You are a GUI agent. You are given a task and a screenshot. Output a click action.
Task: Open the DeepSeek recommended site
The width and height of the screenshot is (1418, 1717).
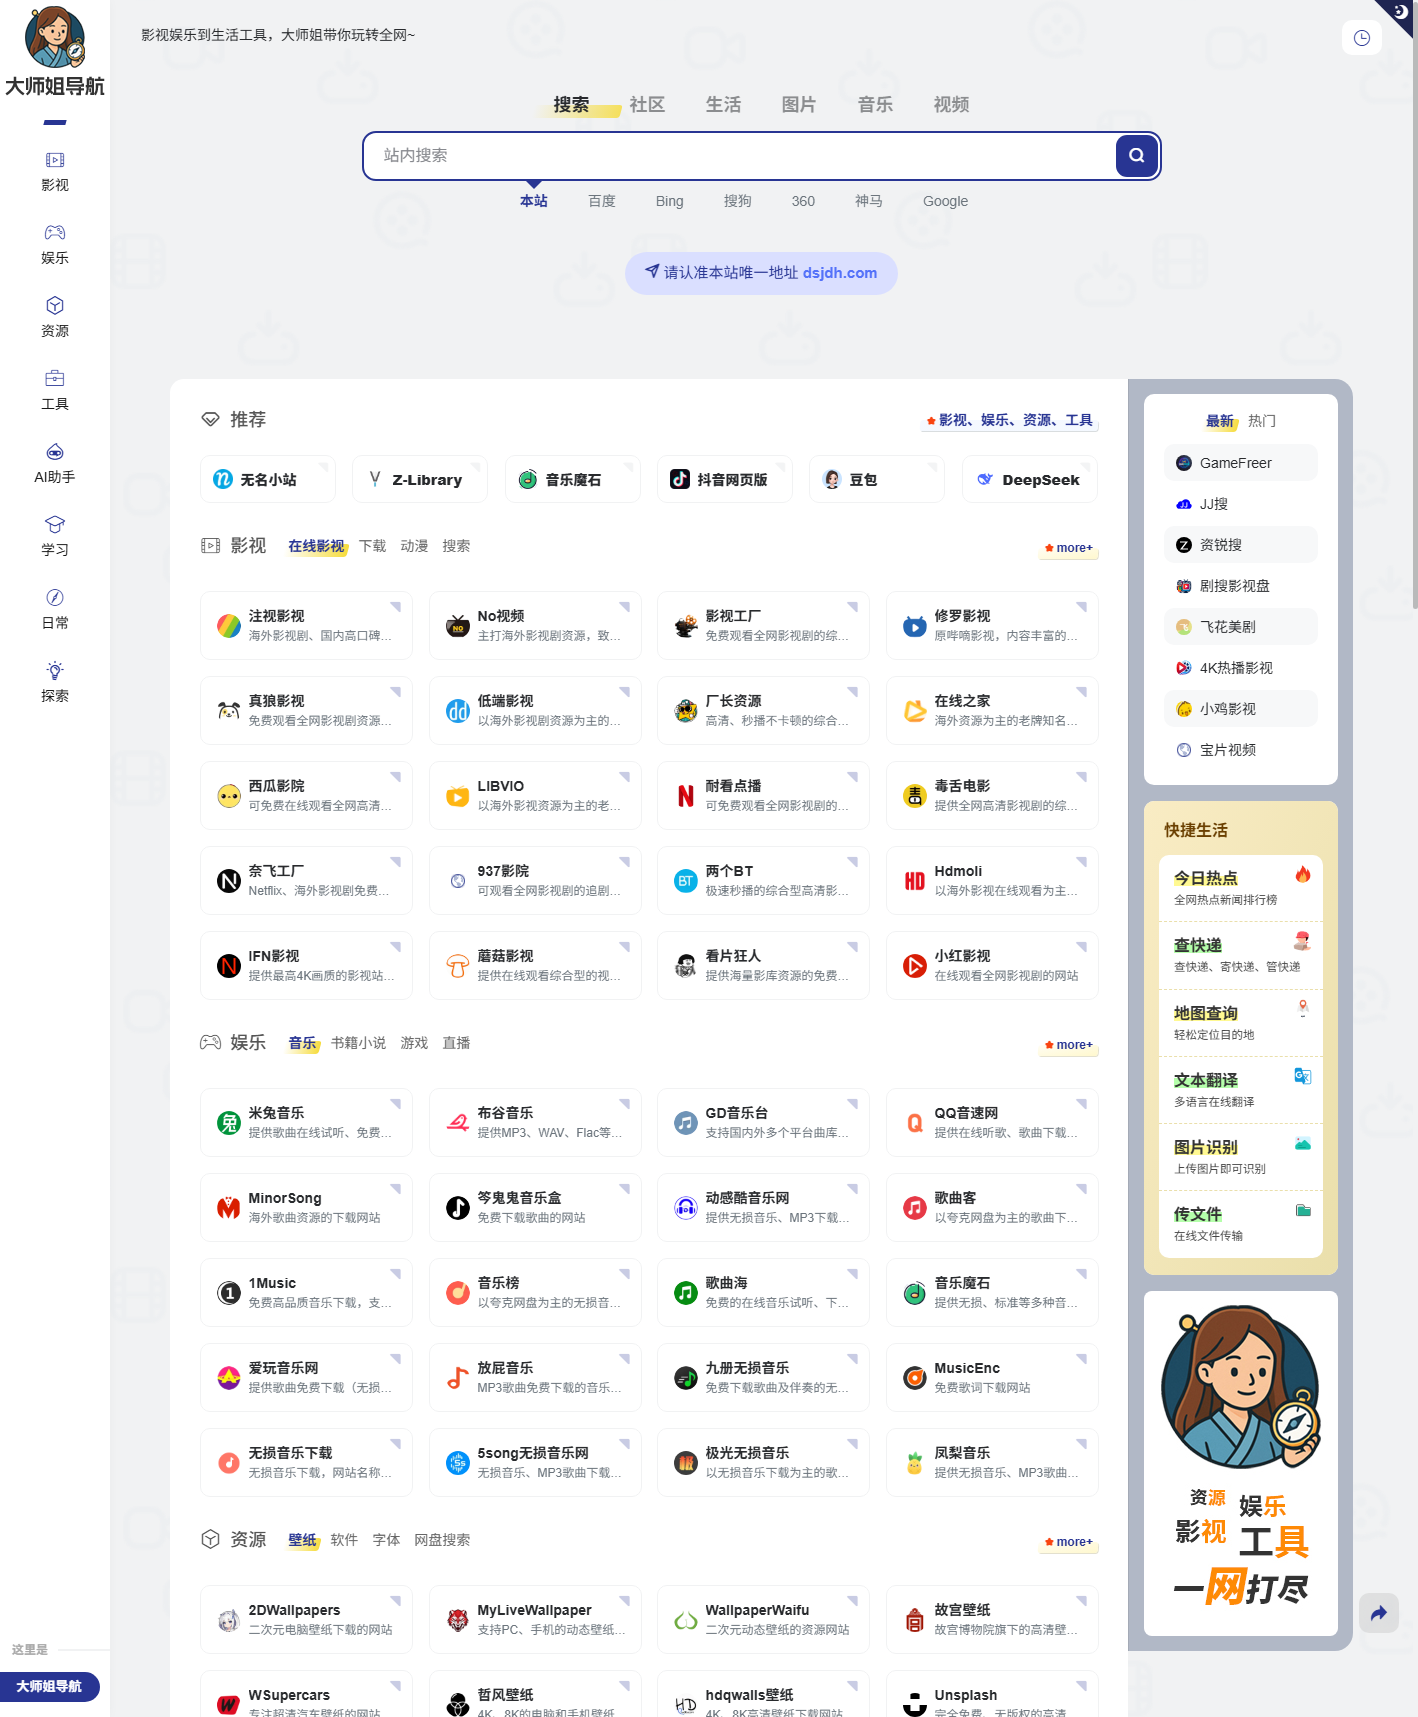[1029, 480]
